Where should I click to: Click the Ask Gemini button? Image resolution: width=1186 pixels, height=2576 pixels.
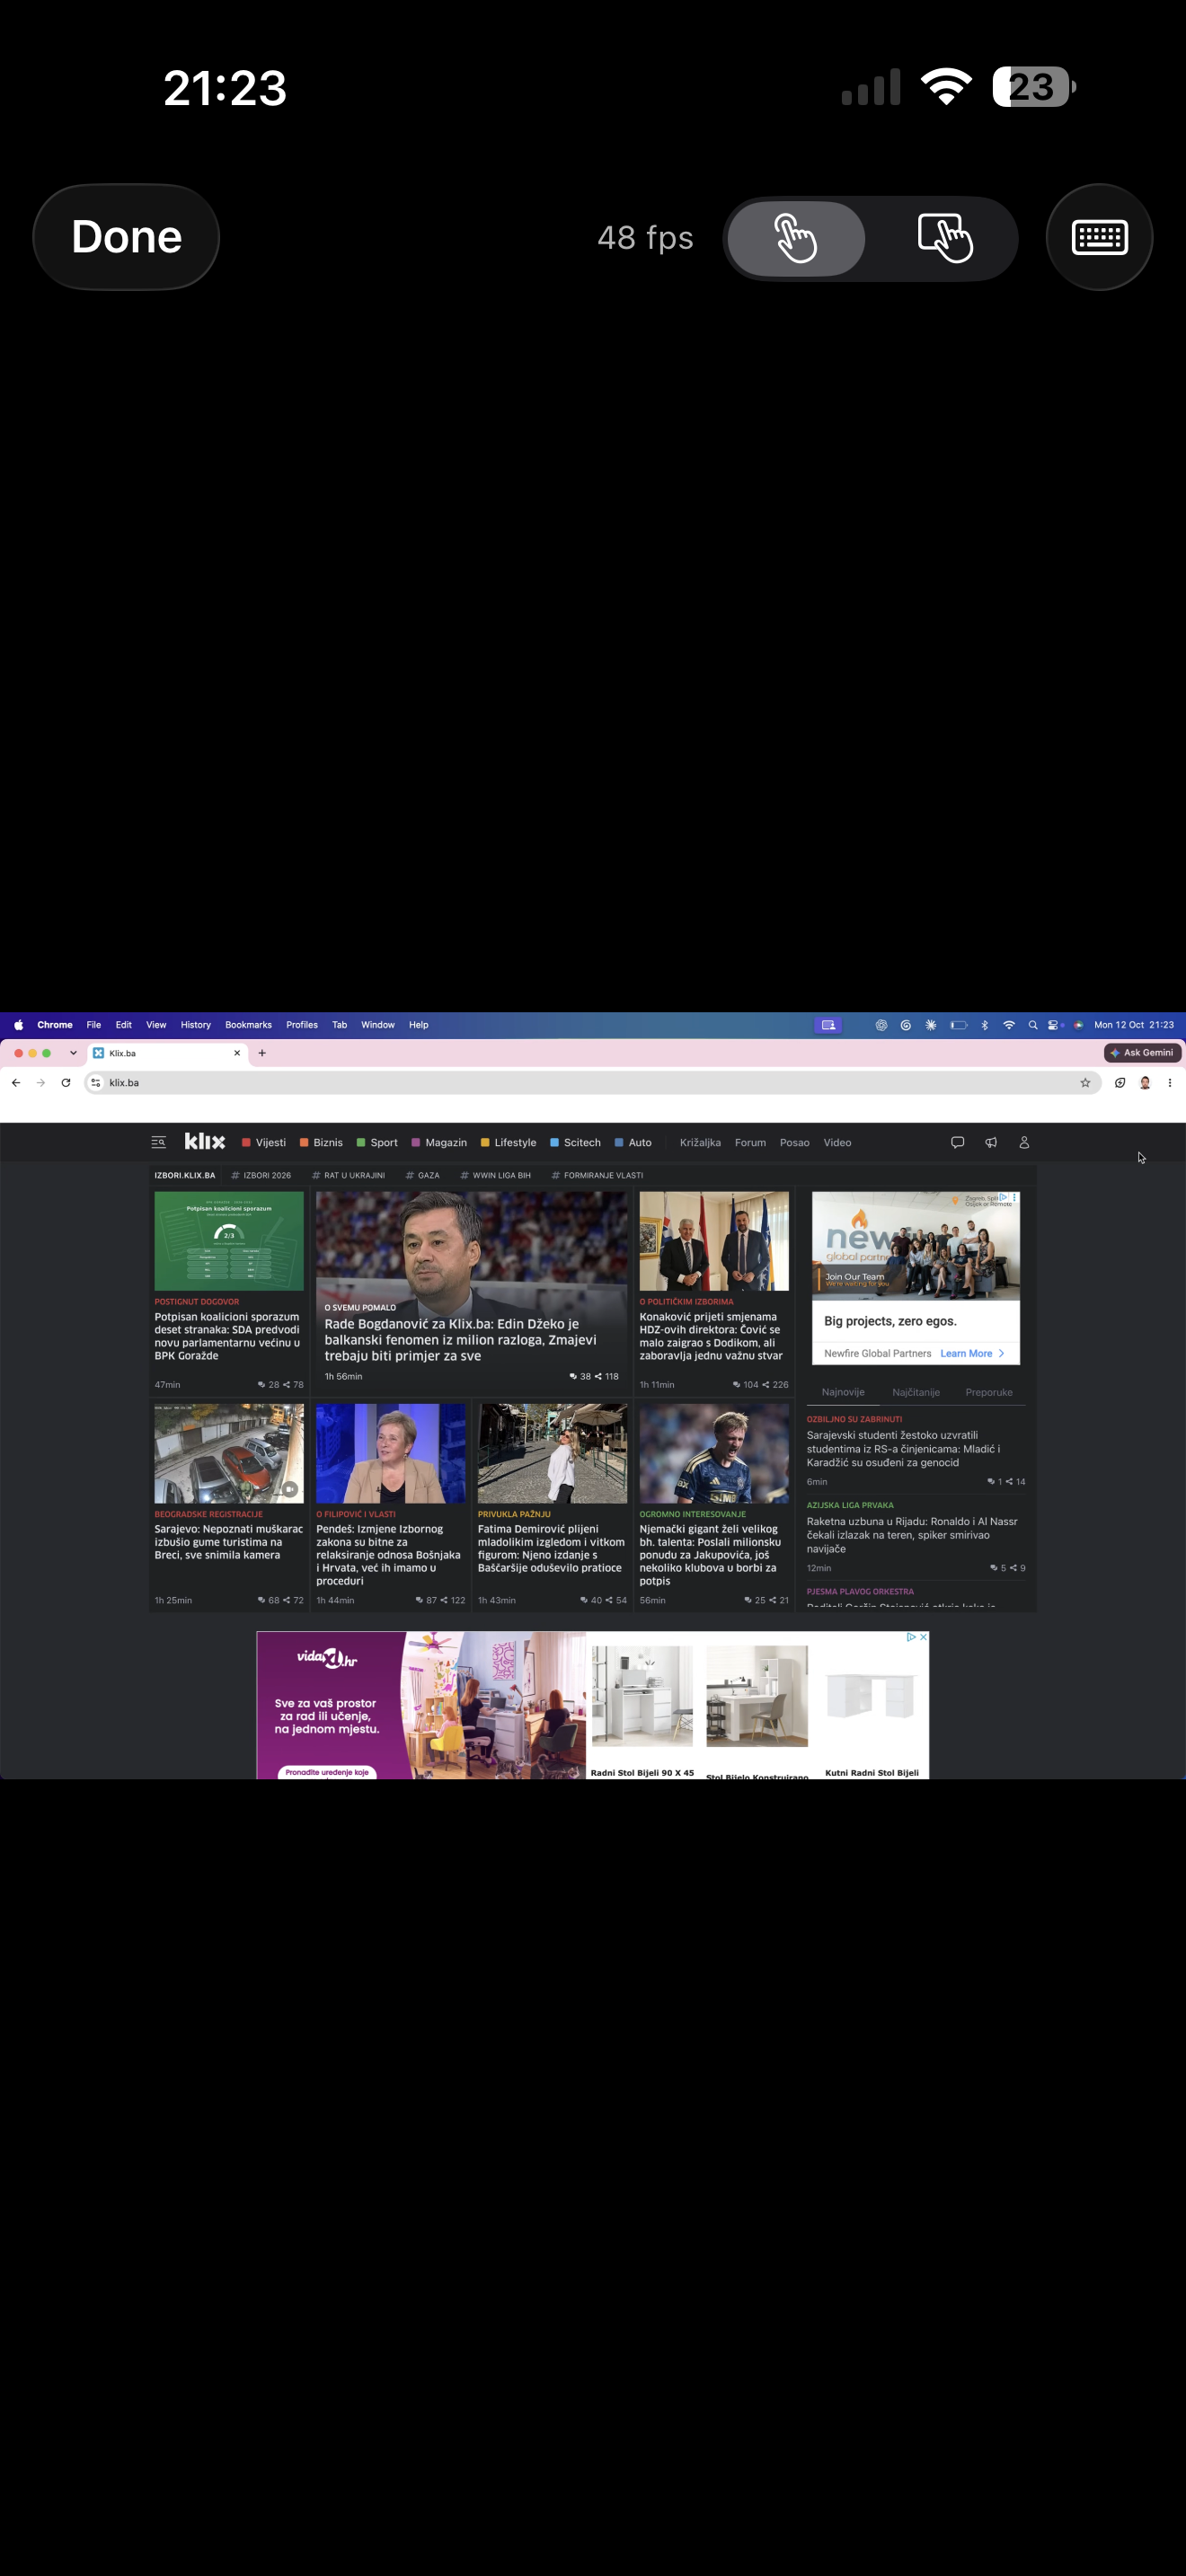(1143, 1053)
